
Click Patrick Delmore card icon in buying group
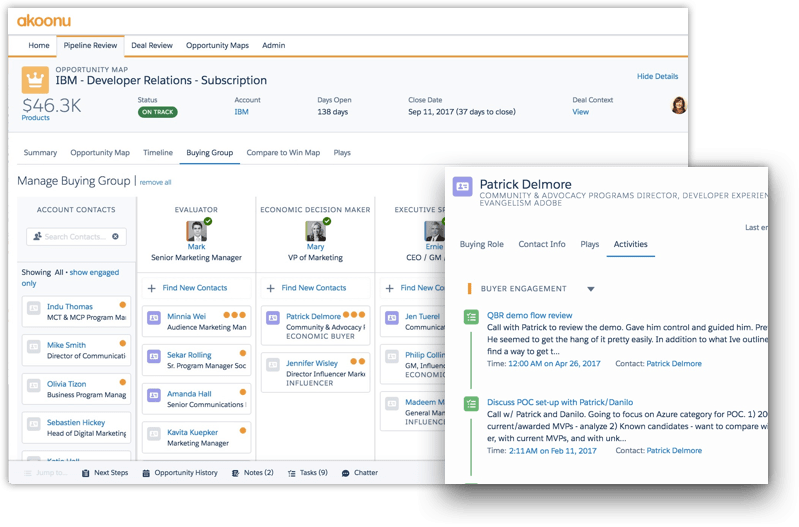pos(273,318)
